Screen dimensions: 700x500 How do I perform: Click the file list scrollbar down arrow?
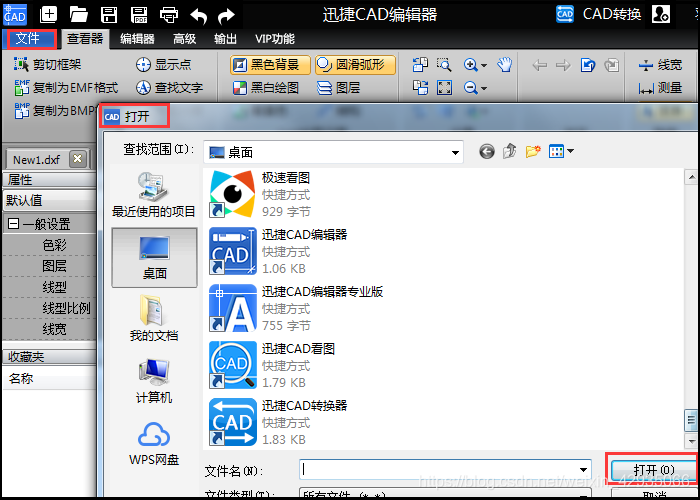[691, 441]
